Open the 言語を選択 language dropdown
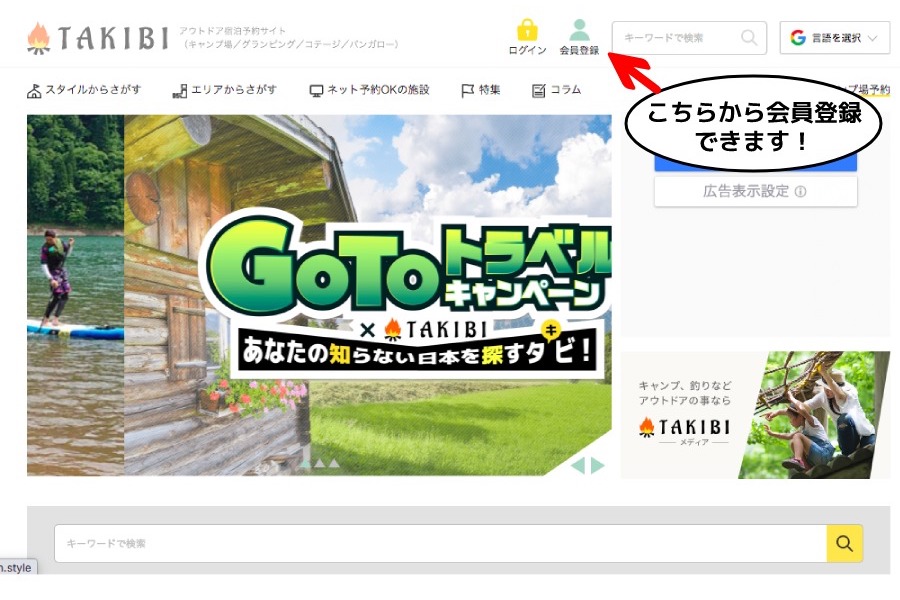Screen dimensions: 900x600 click(x=835, y=38)
